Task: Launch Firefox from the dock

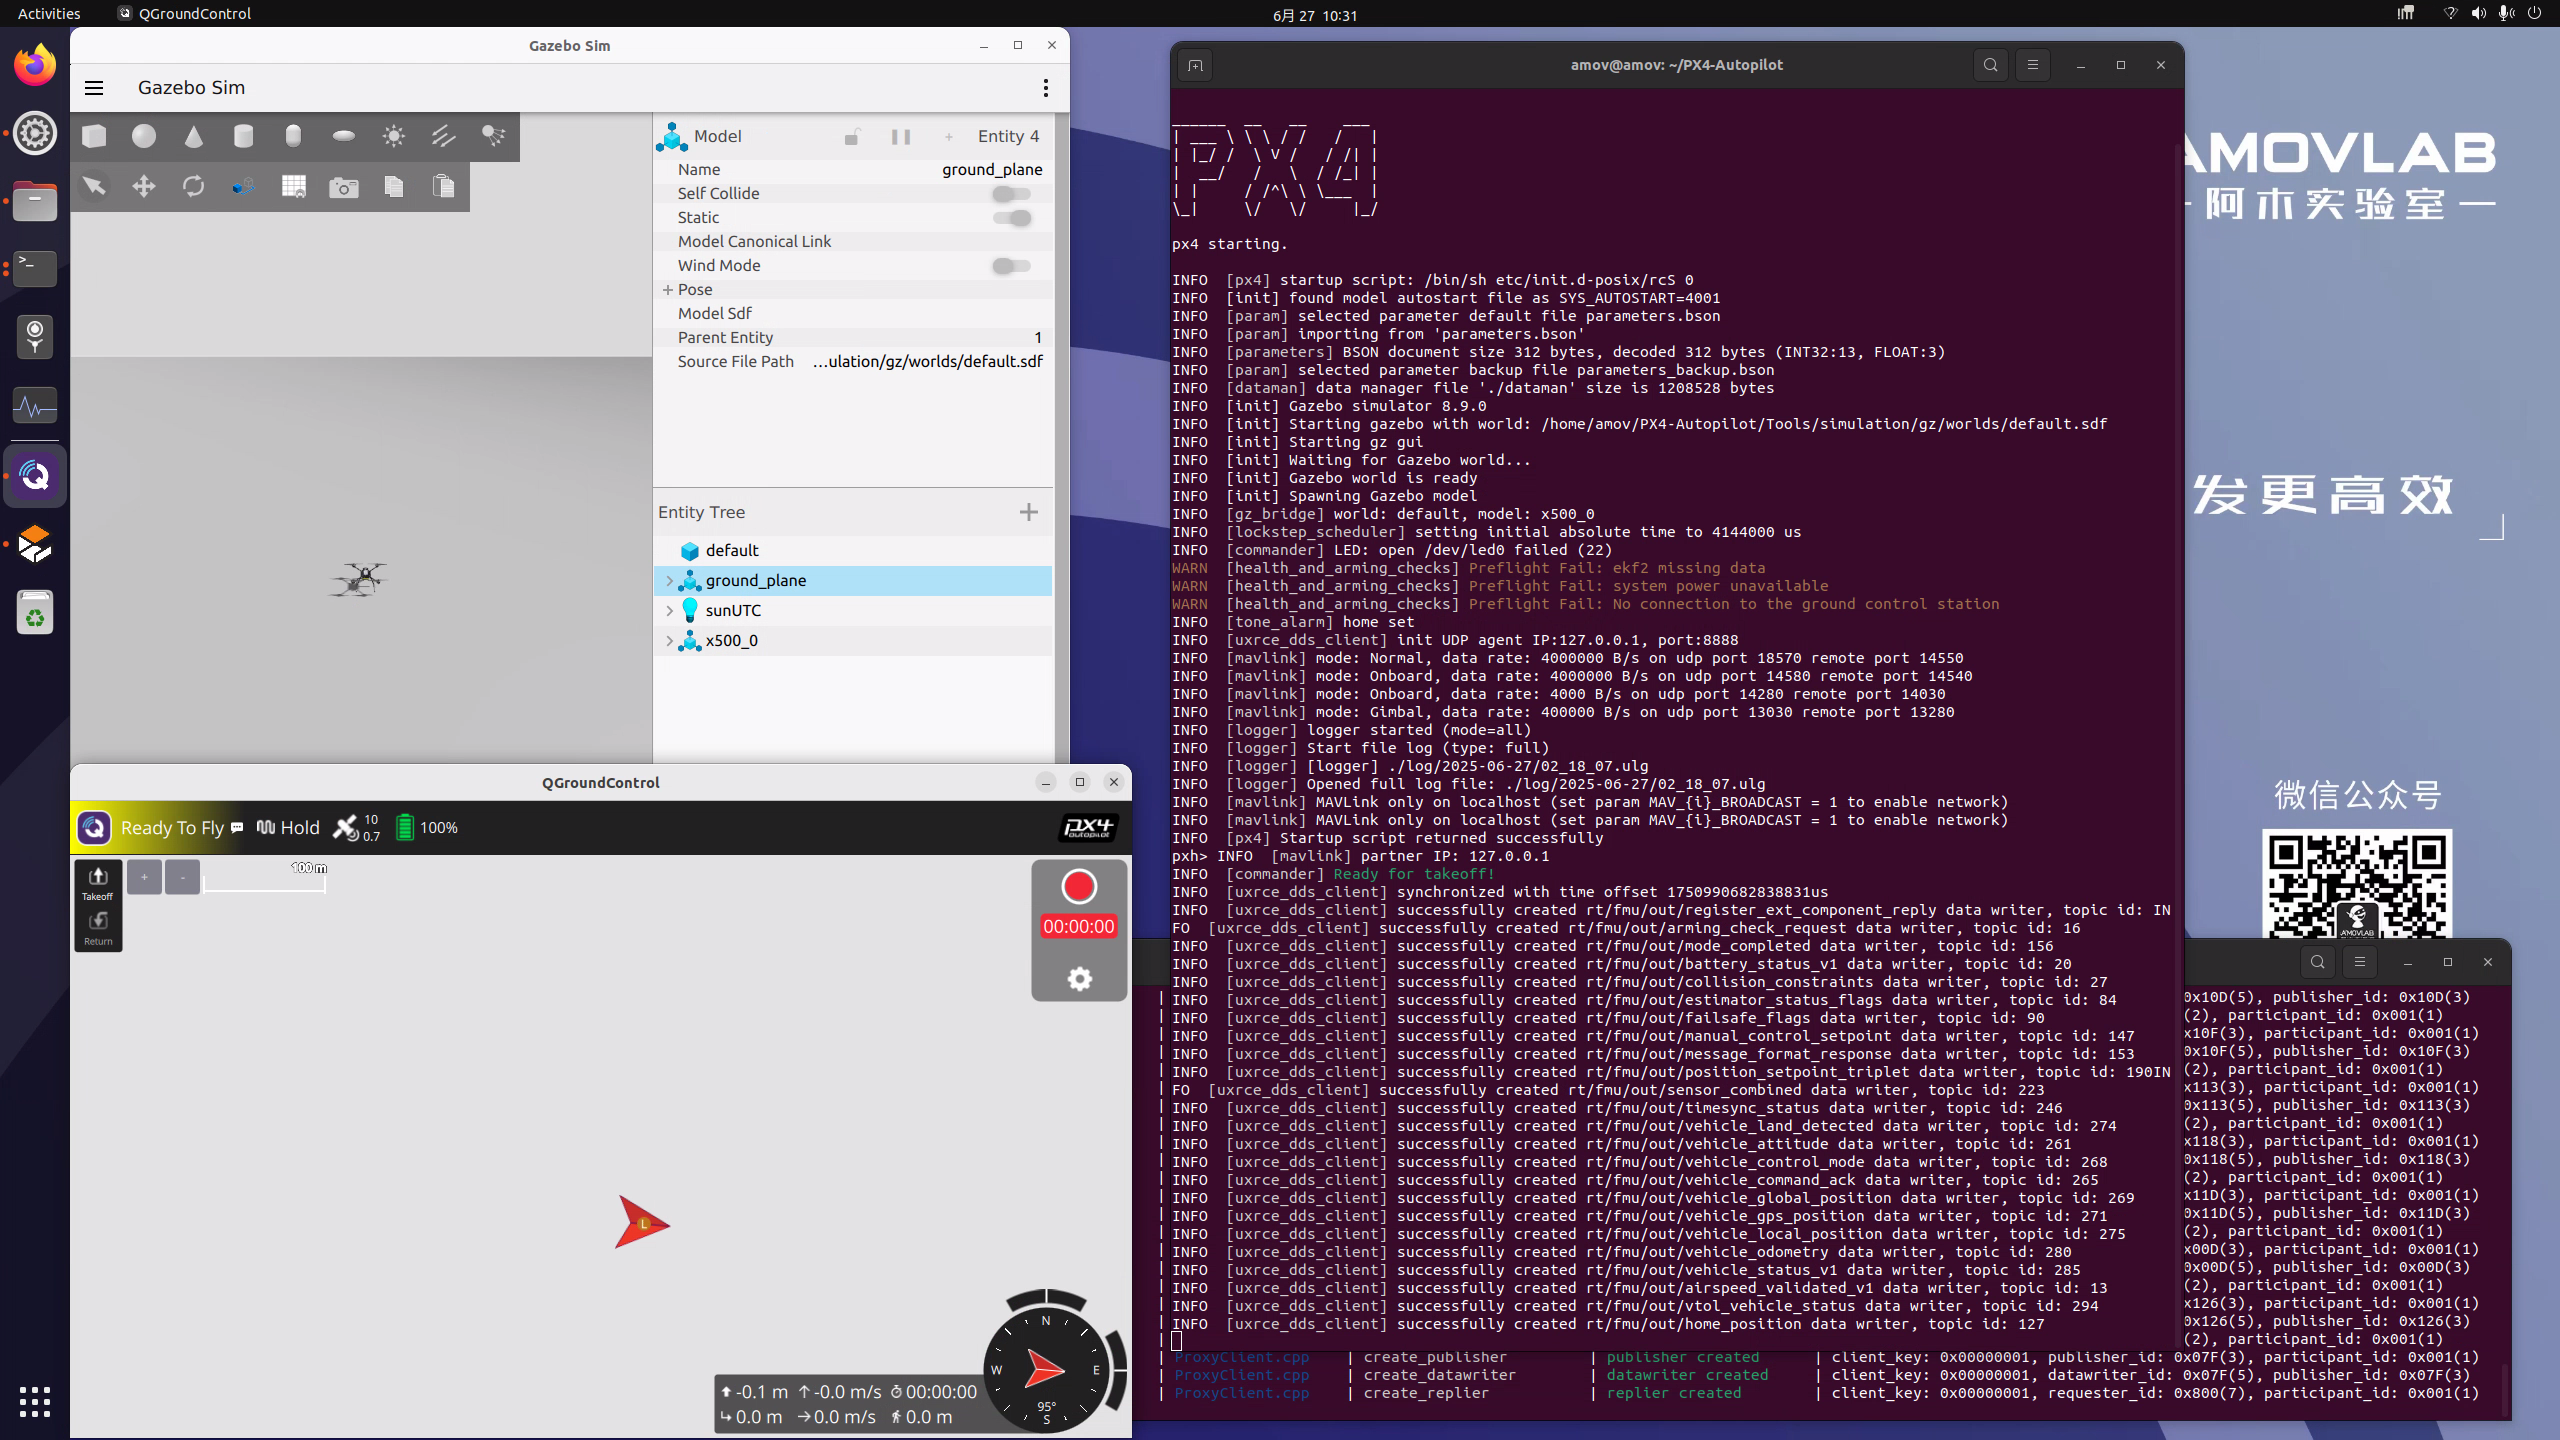Action: click(35, 65)
